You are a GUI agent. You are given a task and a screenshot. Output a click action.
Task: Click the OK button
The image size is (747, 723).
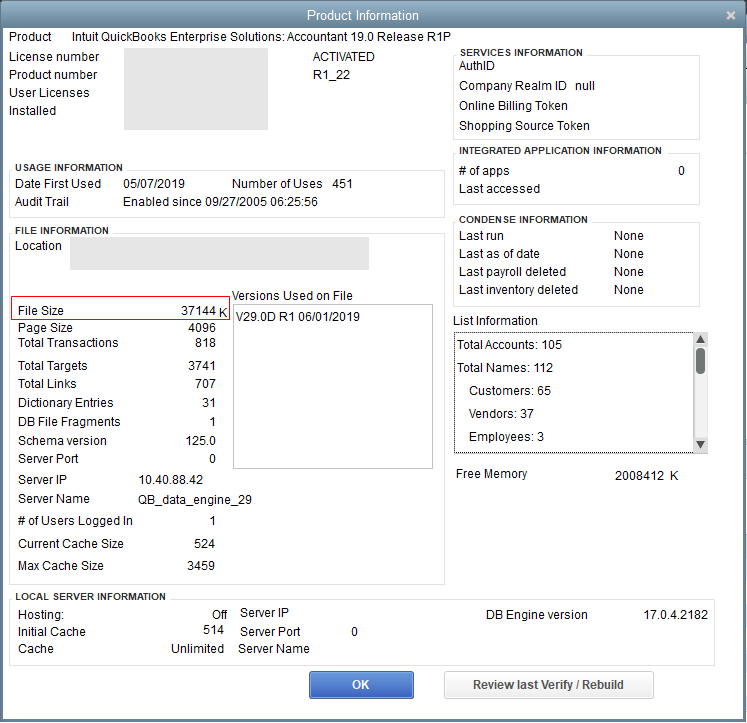tap(361, 685)
